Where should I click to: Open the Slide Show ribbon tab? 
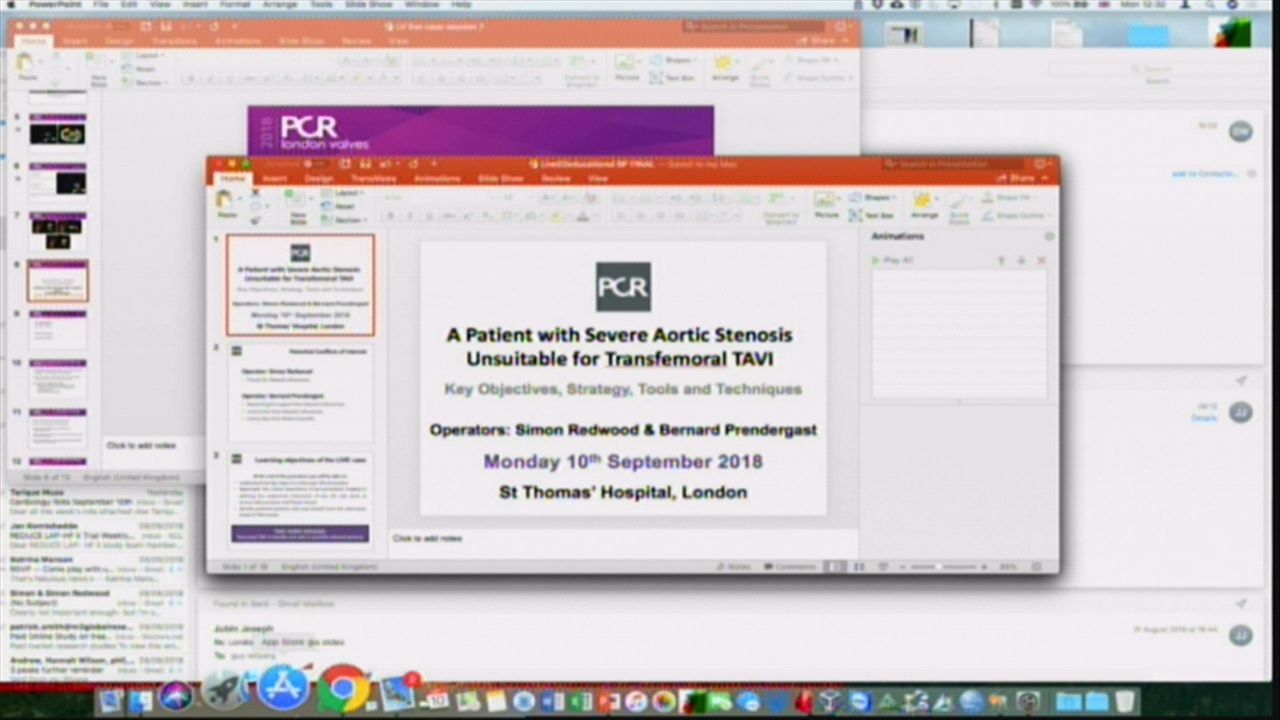pos(501,178)
